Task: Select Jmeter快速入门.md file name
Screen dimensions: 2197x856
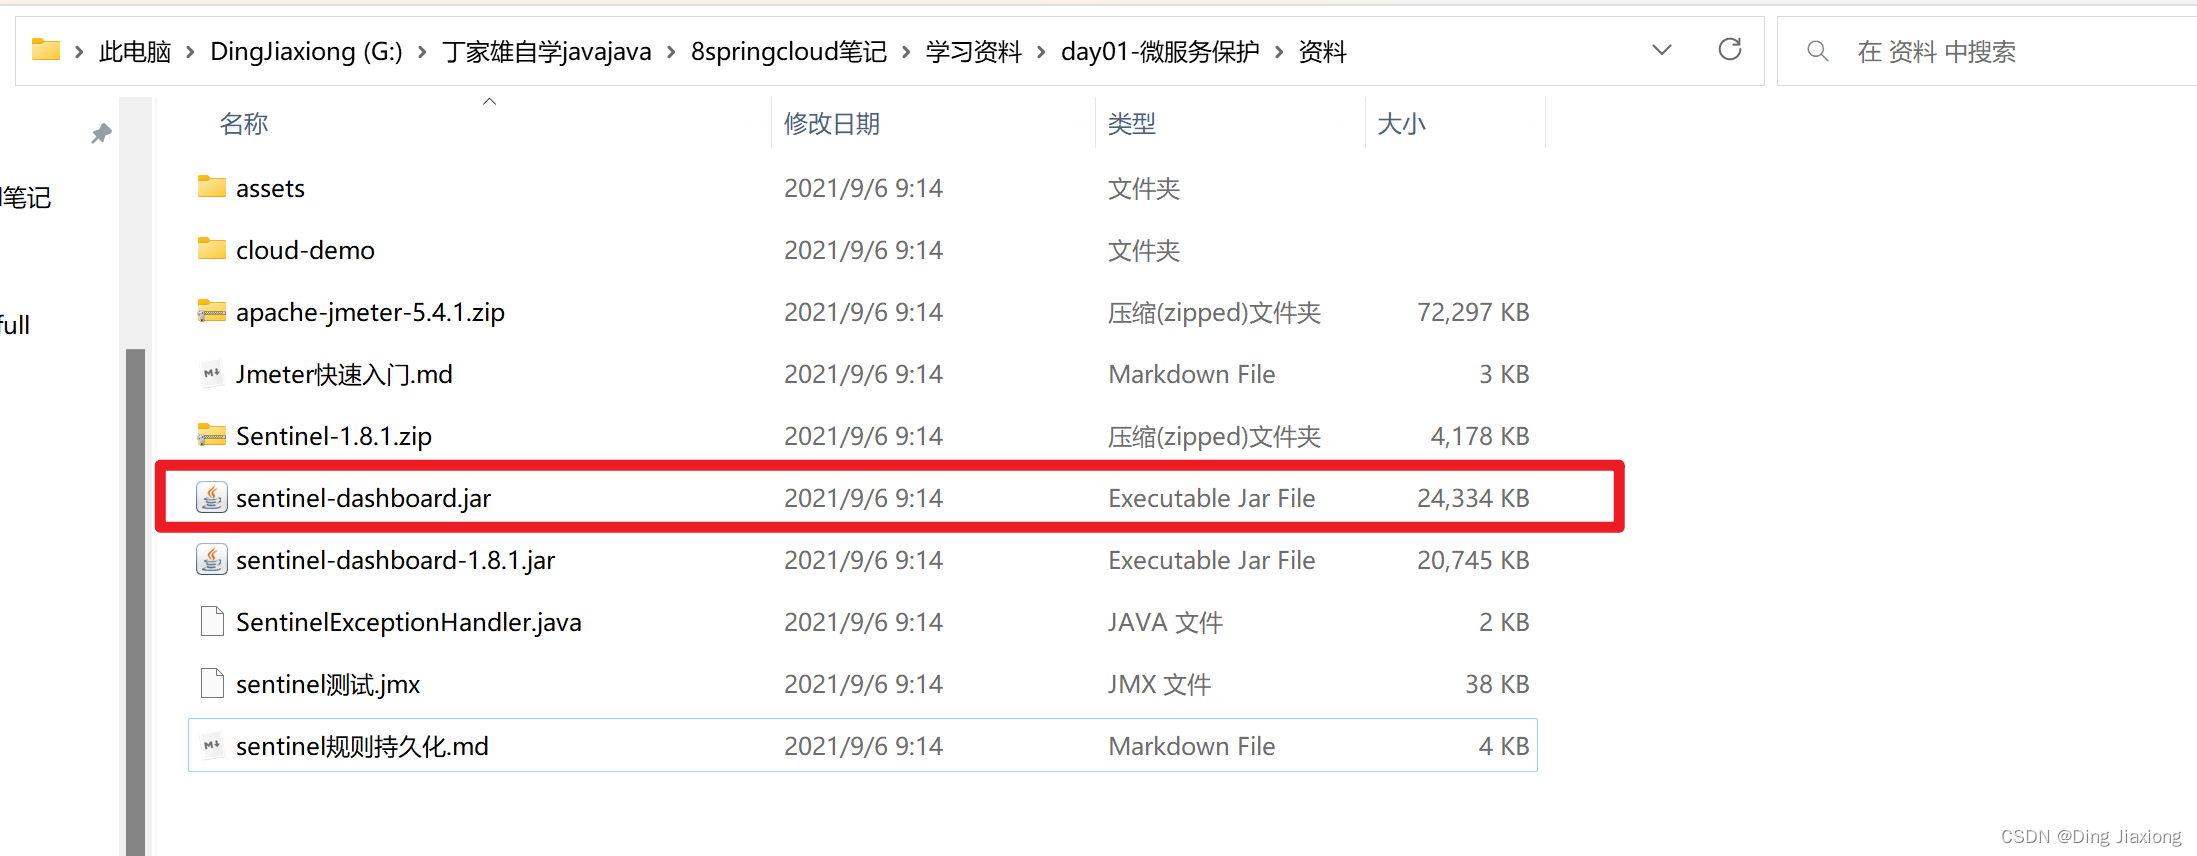Action: point(344,374)
